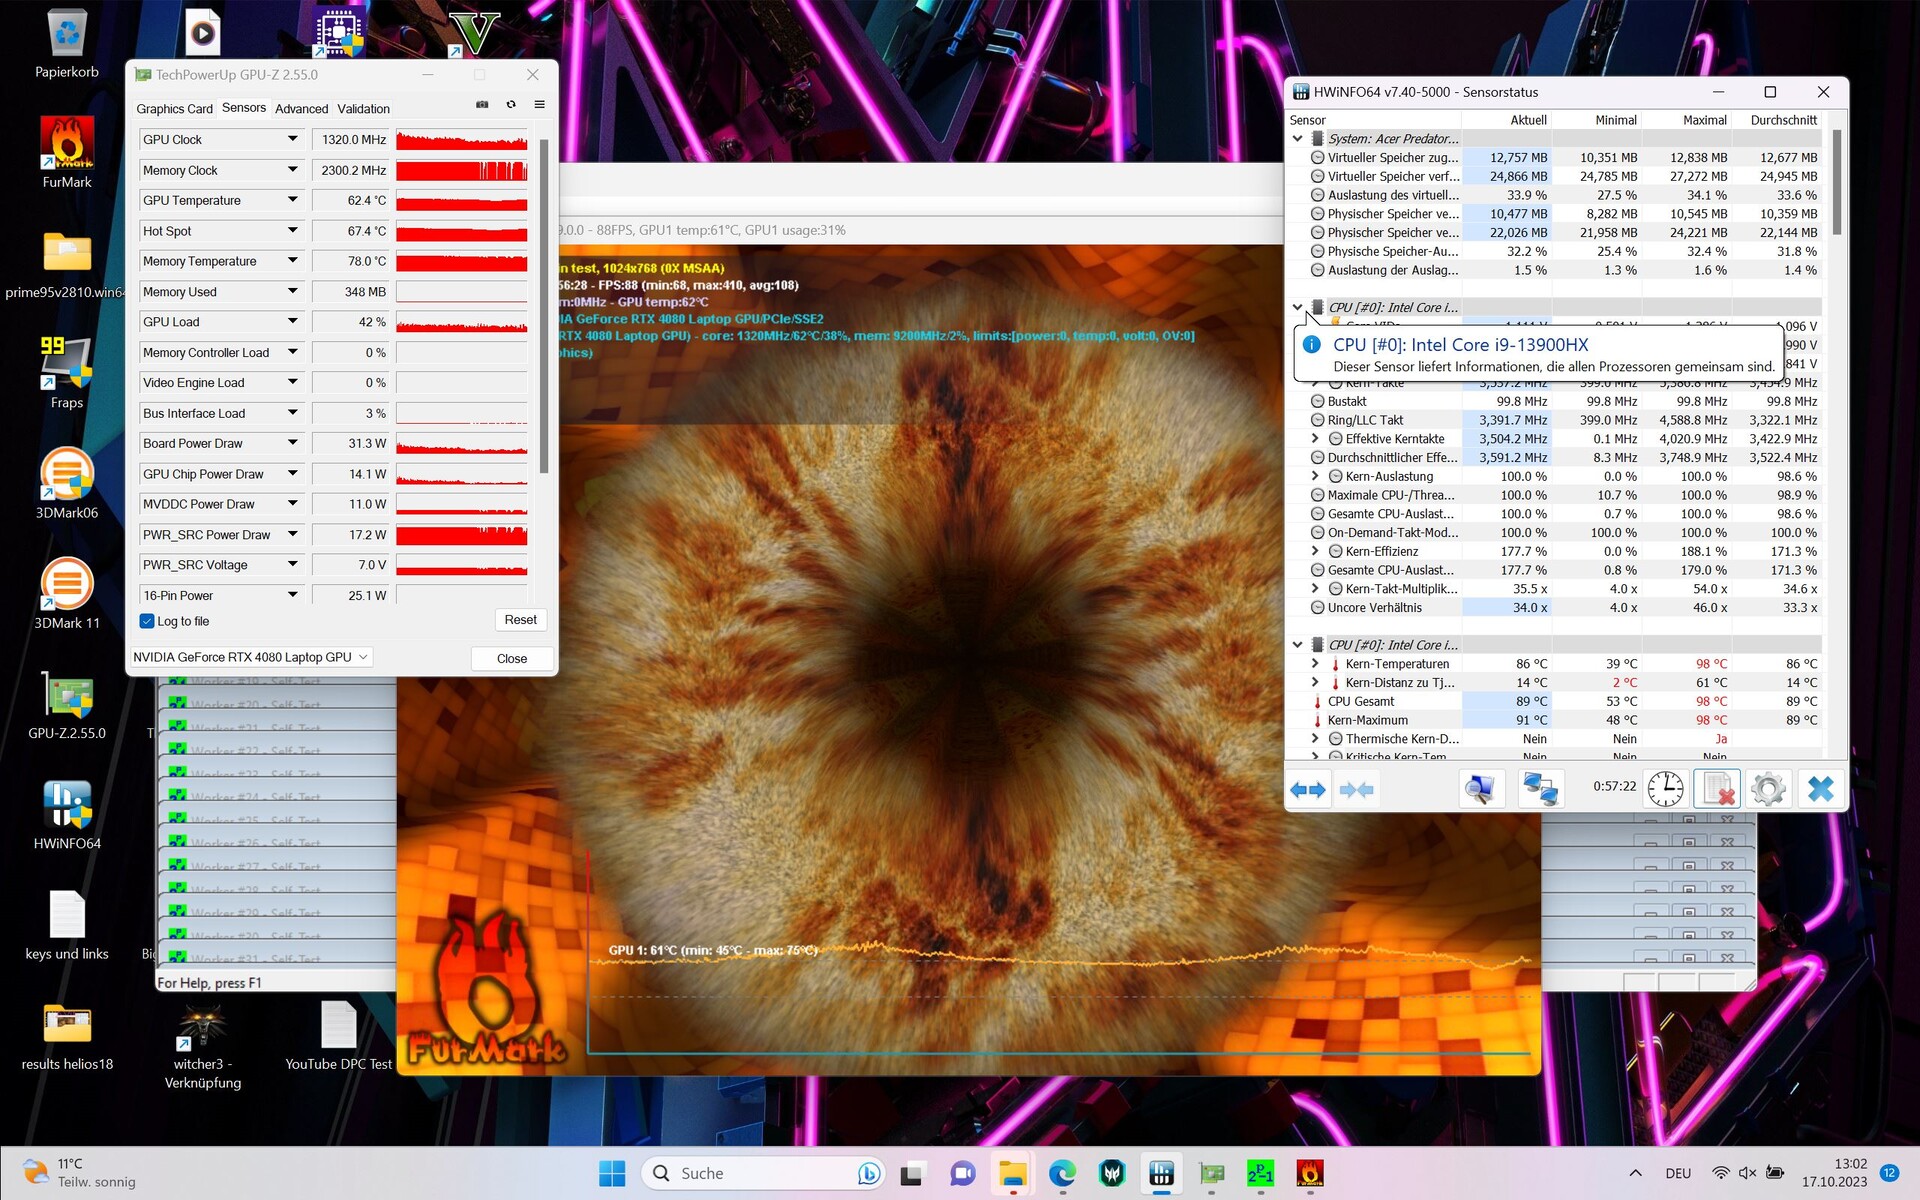Screen dimensions: 1920x1200
Task: Open the Board Power Draw dropdown
Action: coord(293,443)
